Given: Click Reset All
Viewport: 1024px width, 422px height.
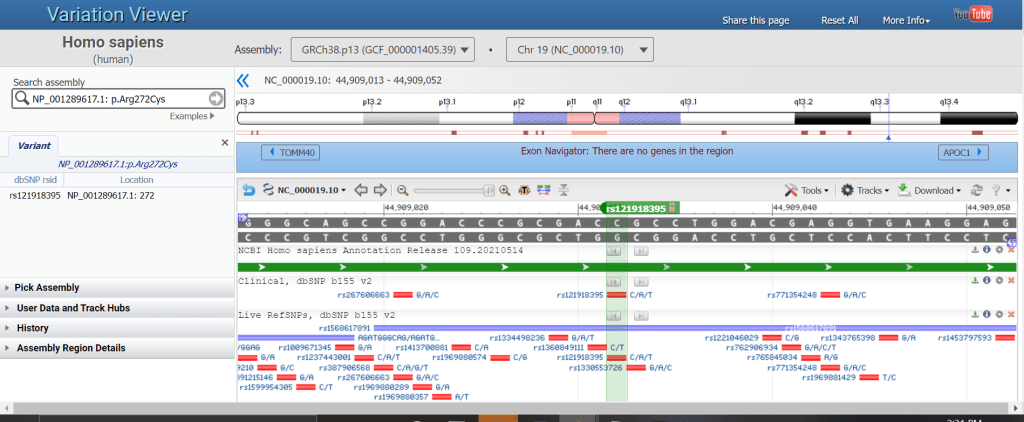Looking at the screenshot, I should pyautogui.click(x=840, y=20).
